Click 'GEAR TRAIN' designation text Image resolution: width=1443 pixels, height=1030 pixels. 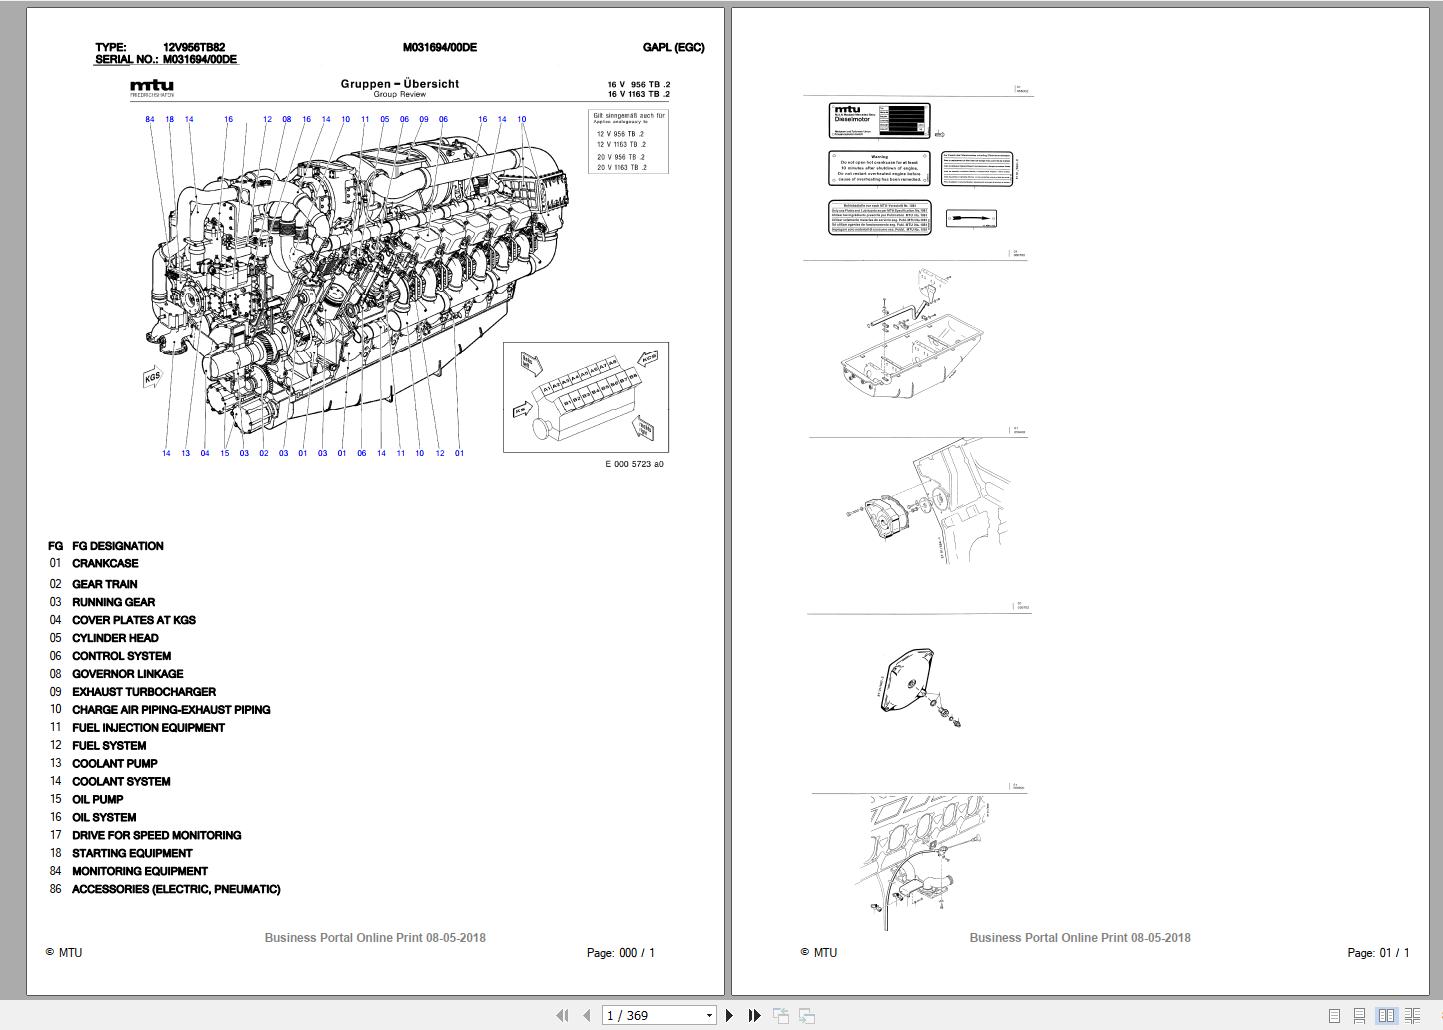[105, 584]
